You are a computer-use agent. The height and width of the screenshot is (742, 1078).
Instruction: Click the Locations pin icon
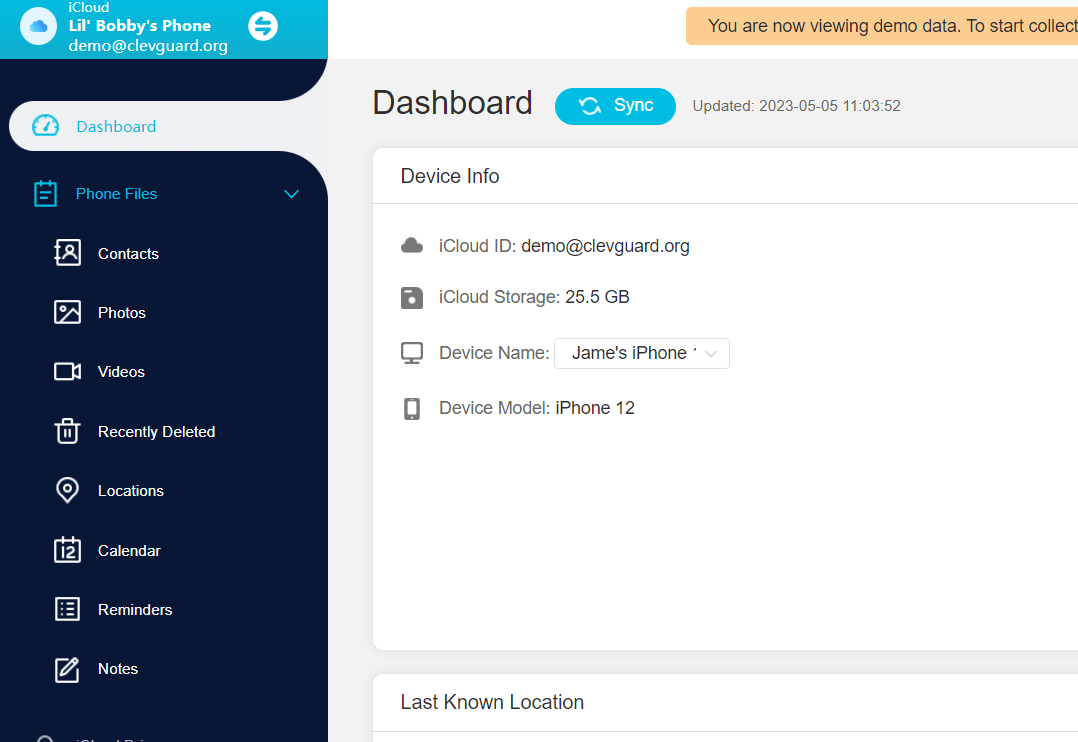click(x=67, y=490)
